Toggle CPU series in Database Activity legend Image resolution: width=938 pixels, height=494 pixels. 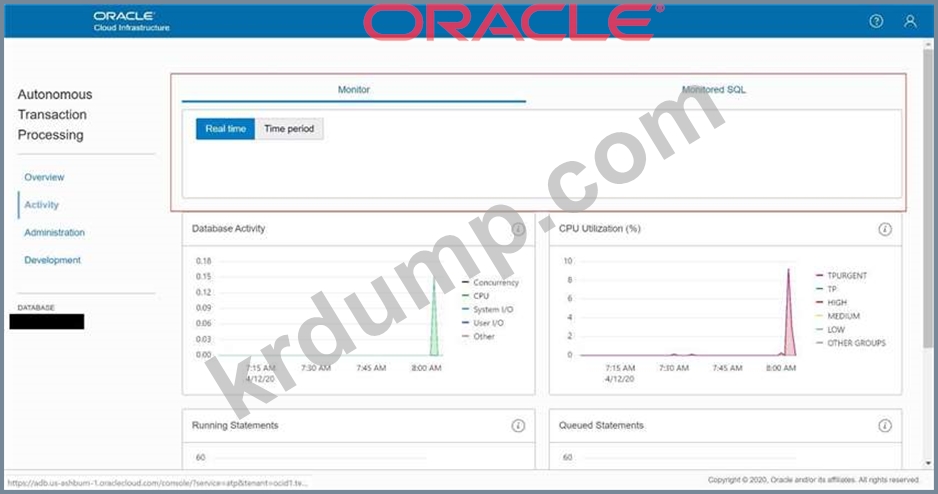(x=476, y=296)
